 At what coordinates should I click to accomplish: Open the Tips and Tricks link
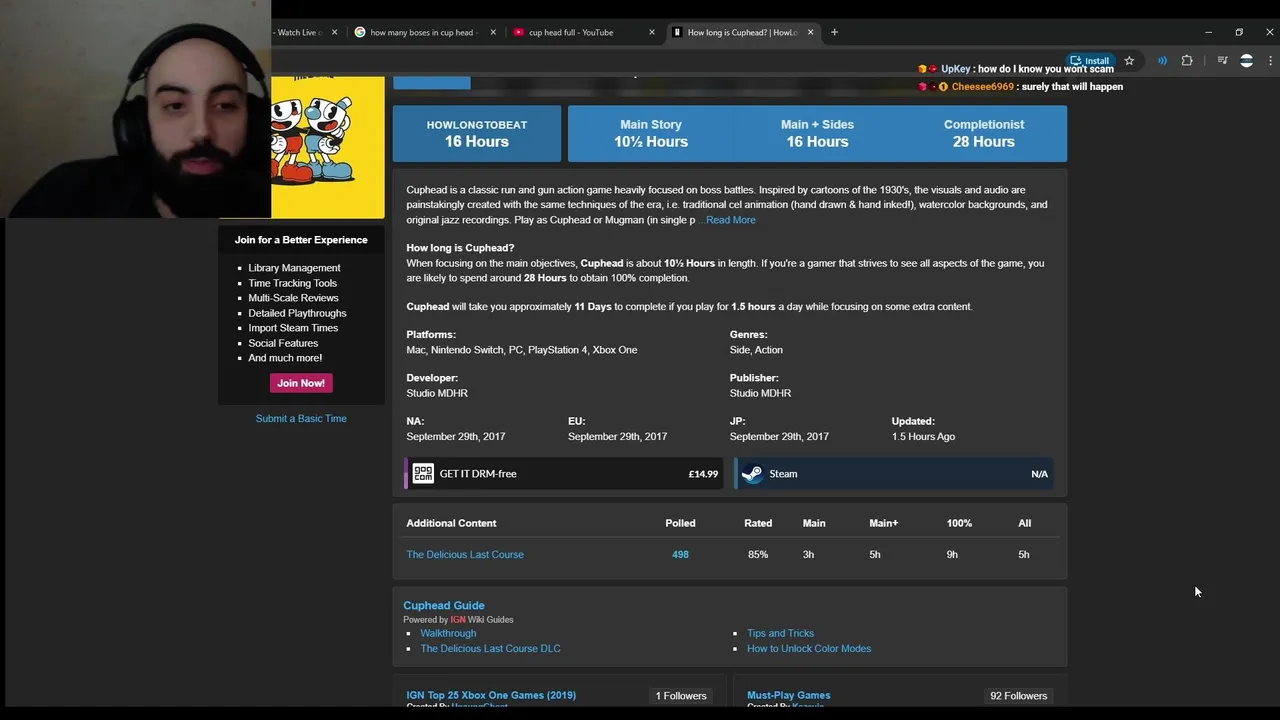780,633
